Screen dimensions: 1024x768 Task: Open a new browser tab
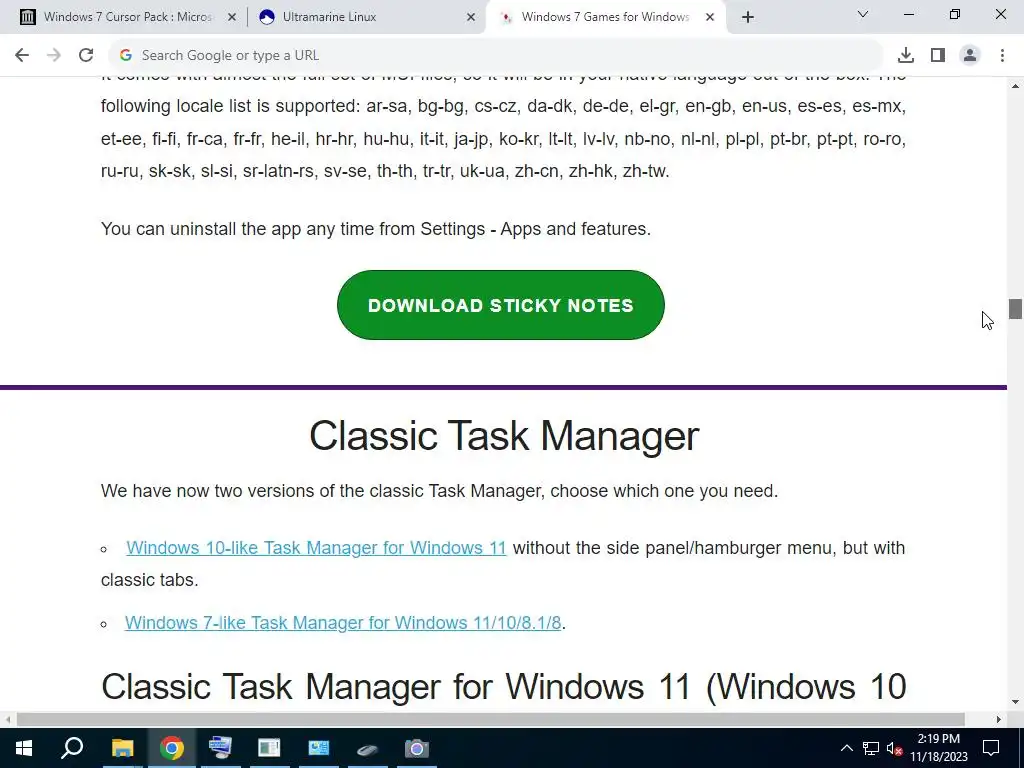tap(748, 17)
